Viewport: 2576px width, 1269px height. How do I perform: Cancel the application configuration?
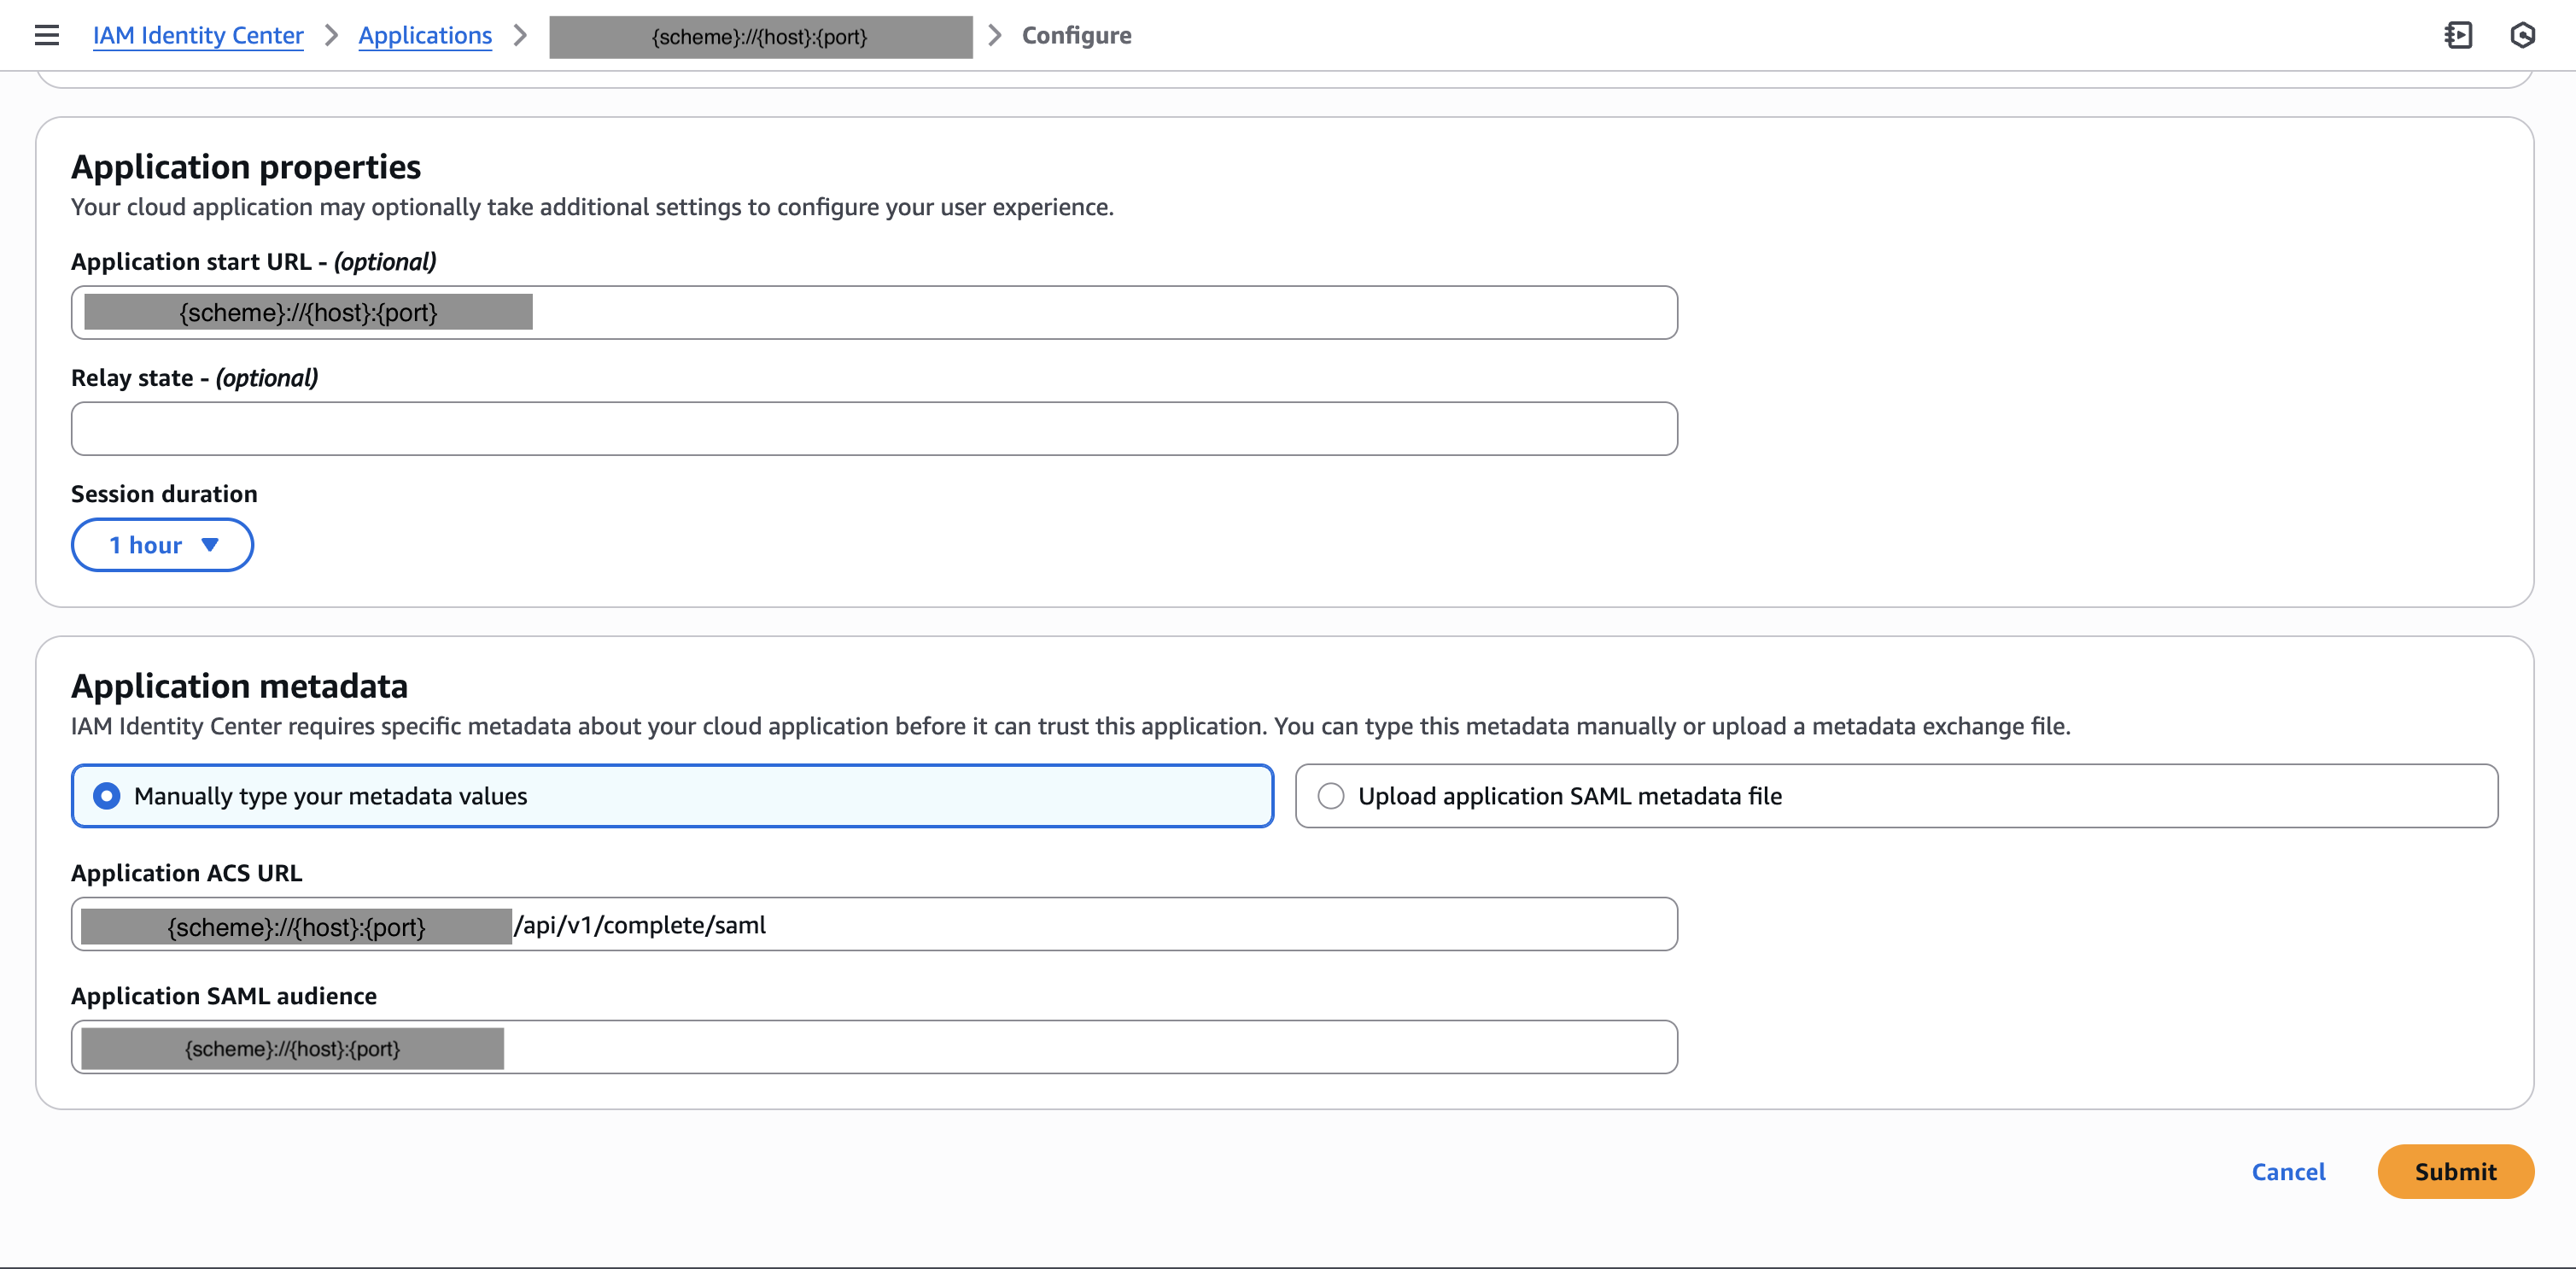pos(2288,1172)
